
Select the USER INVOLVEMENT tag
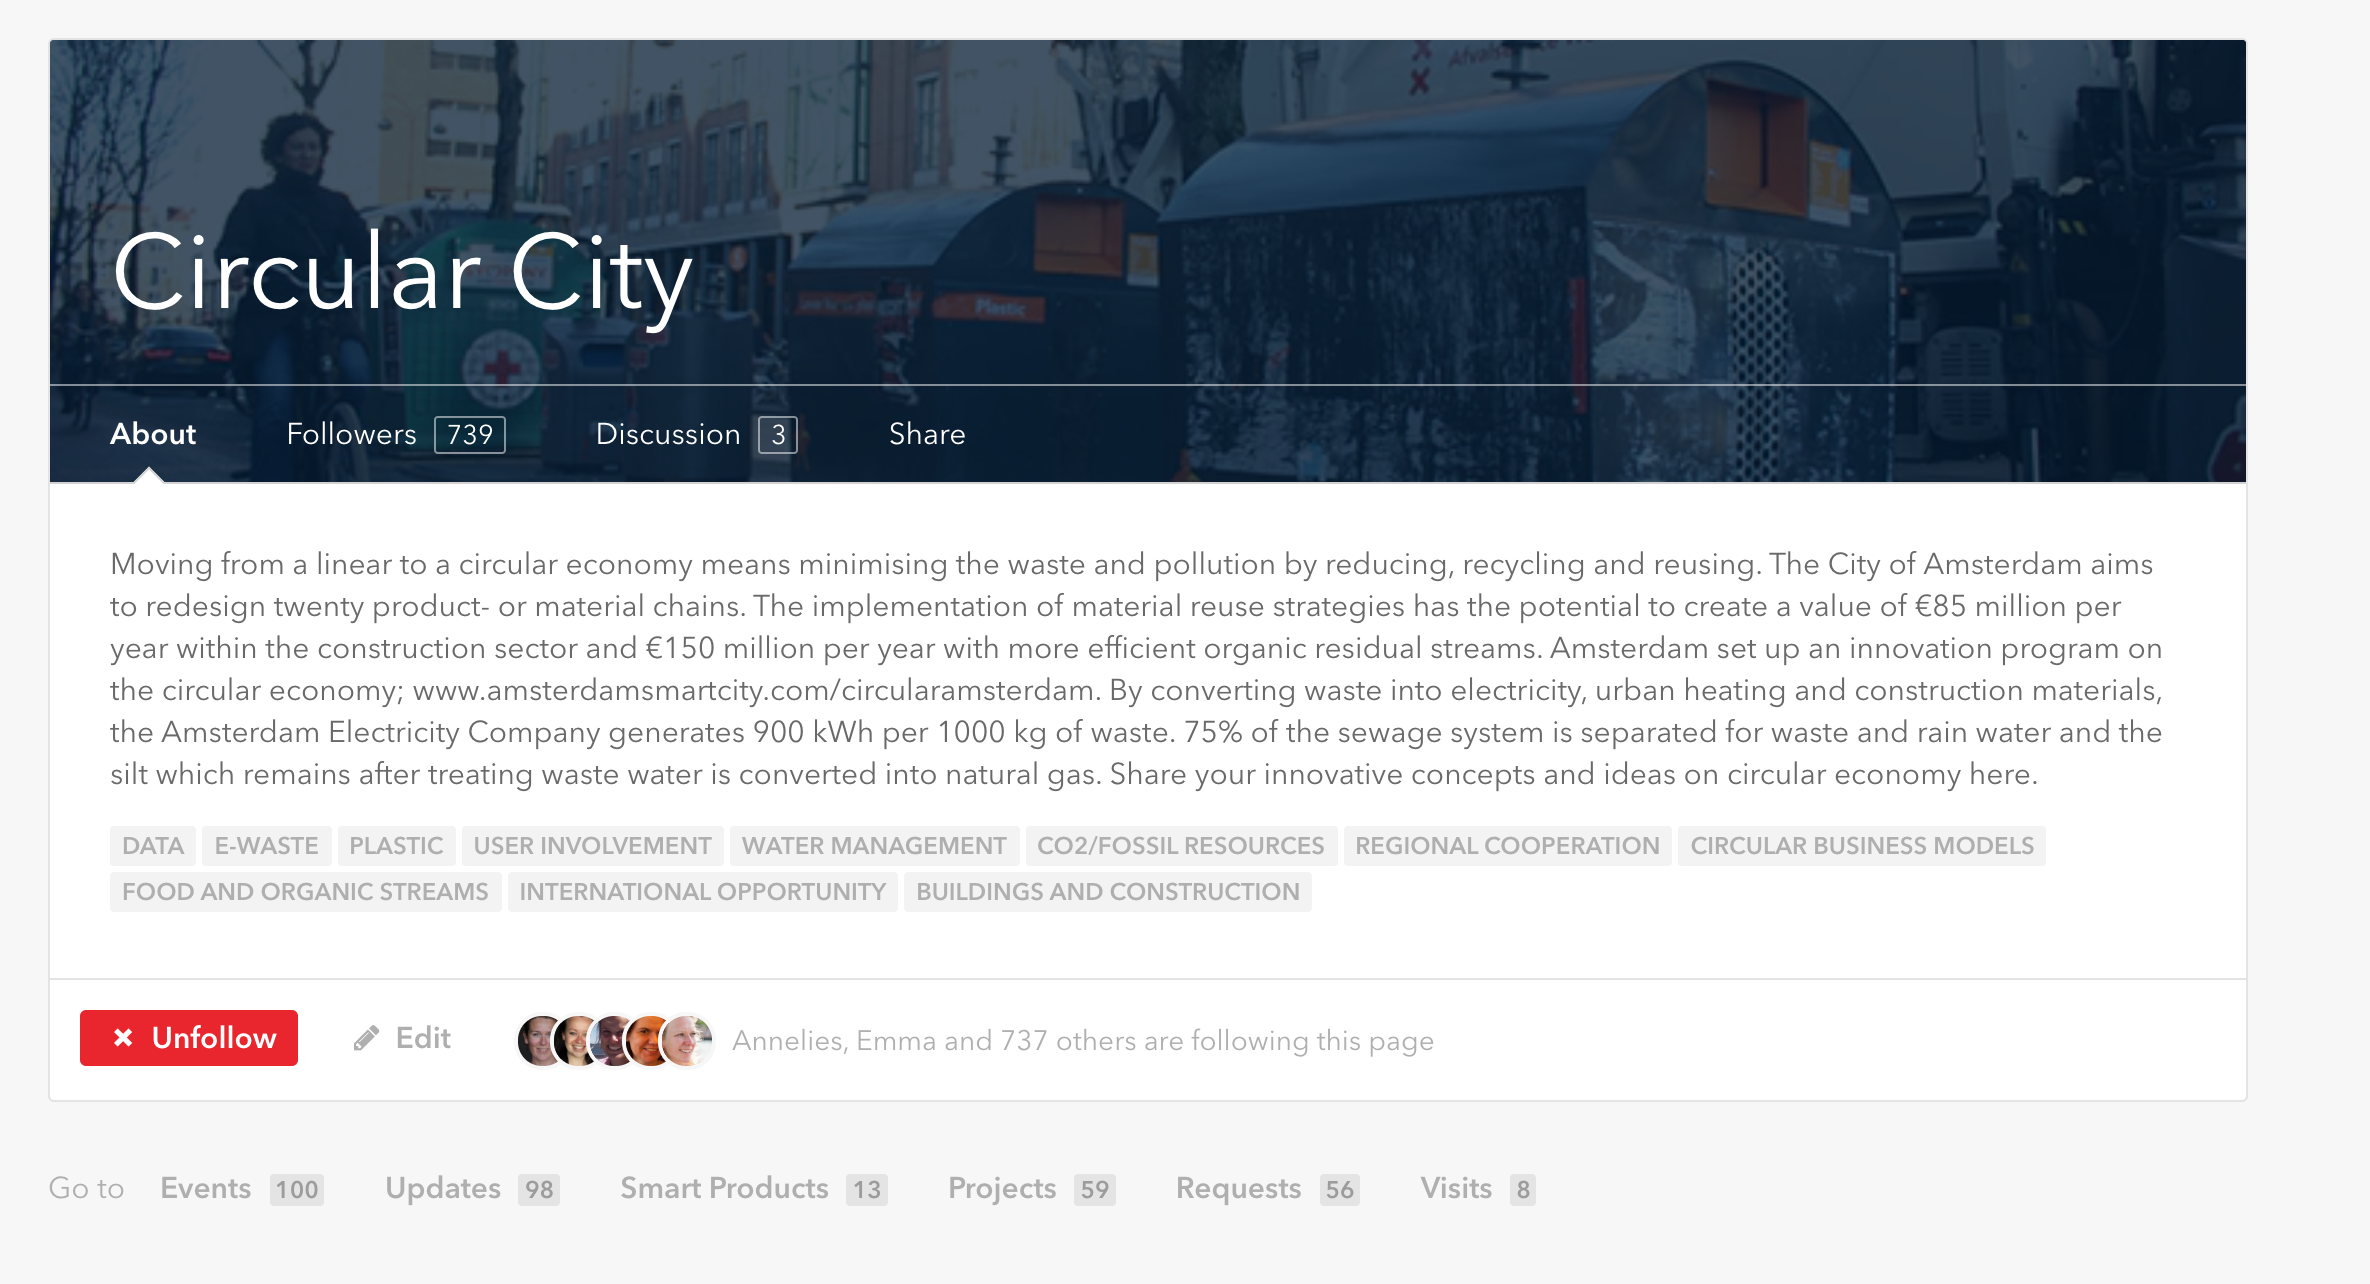click(x=593, y=846)
